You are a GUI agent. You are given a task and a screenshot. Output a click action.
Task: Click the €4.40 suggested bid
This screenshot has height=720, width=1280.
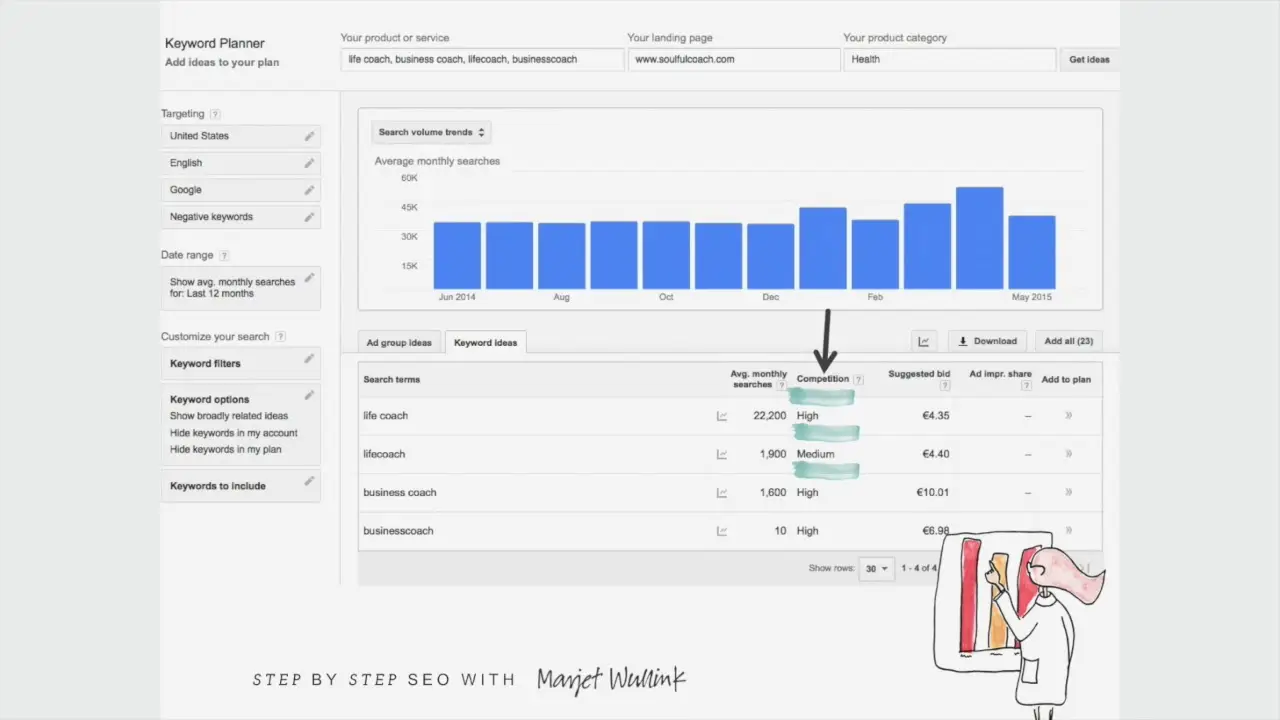point(936,454)
